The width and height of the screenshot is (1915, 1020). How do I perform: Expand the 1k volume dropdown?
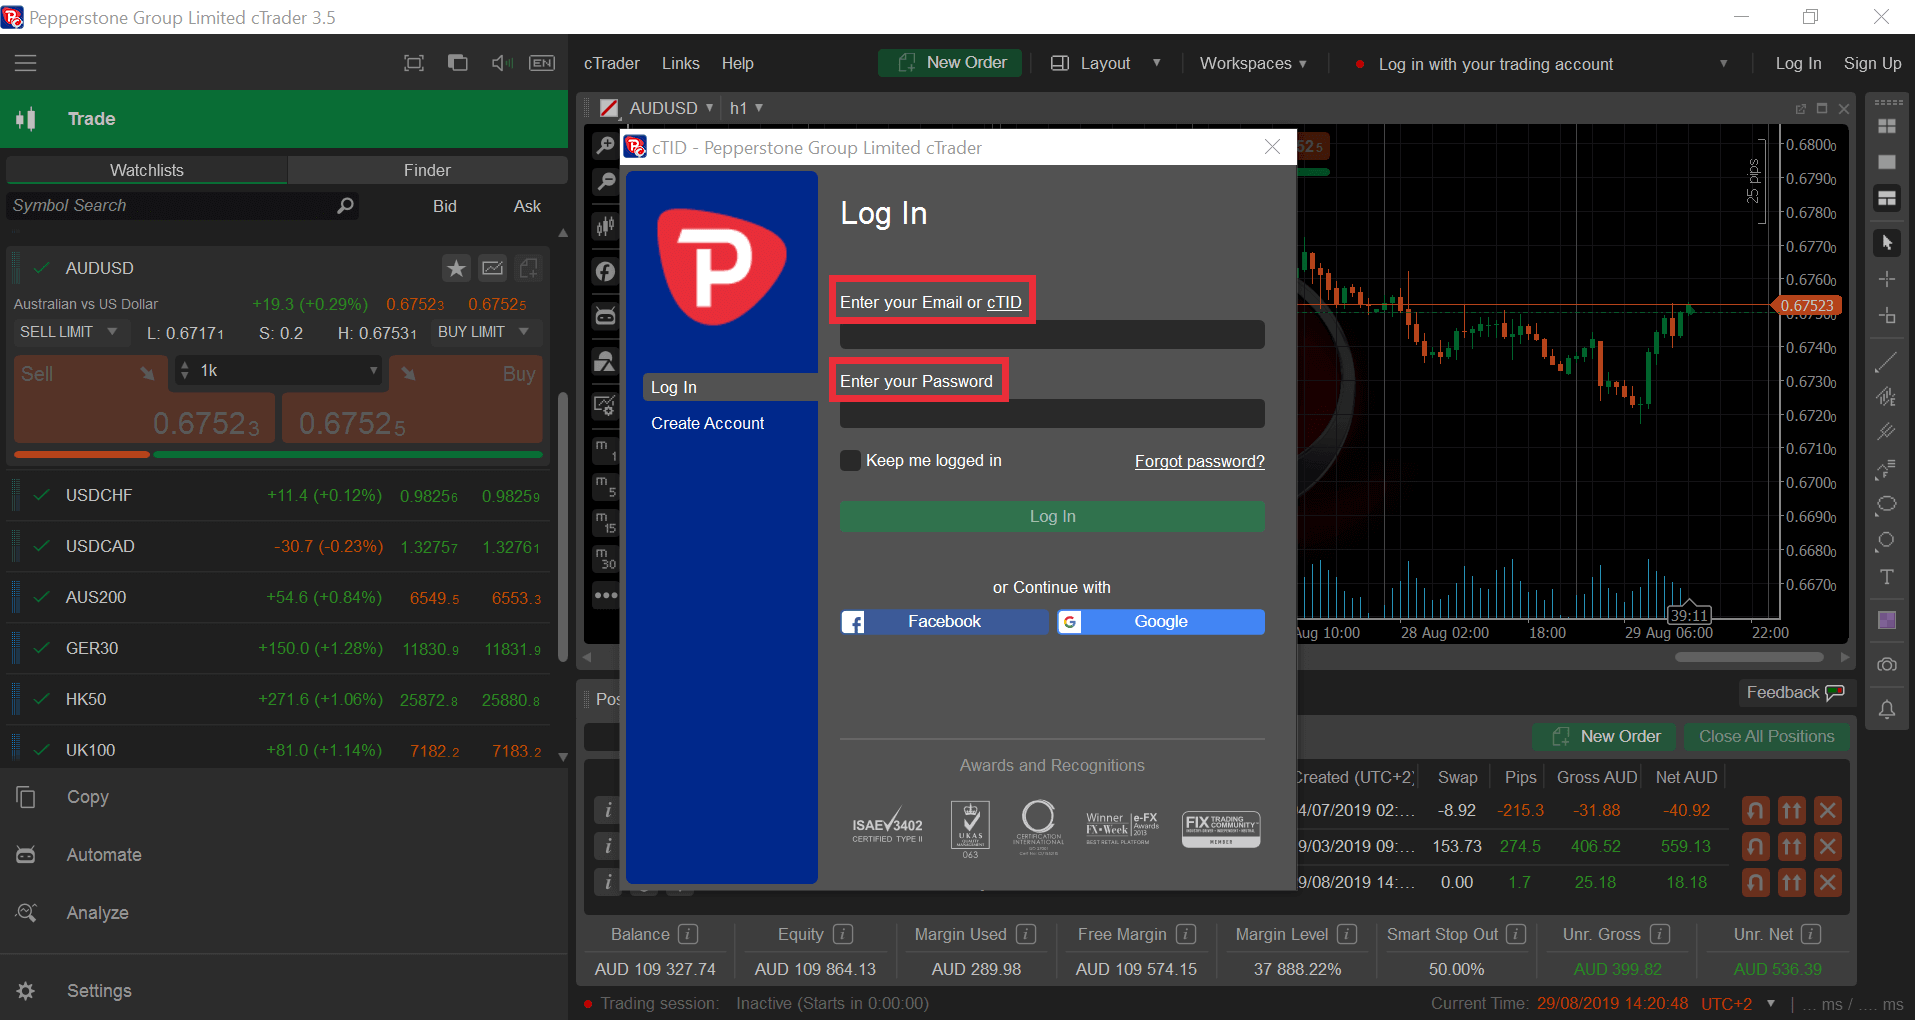click(373, 370)
